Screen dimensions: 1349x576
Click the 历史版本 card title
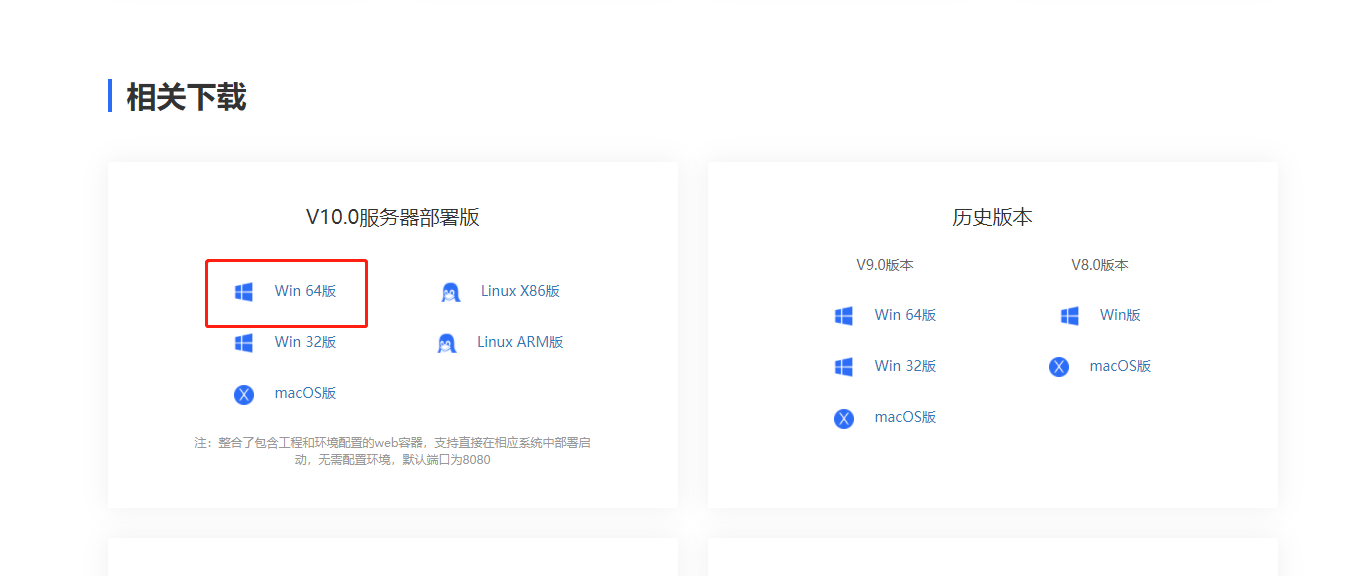(992, 217)
